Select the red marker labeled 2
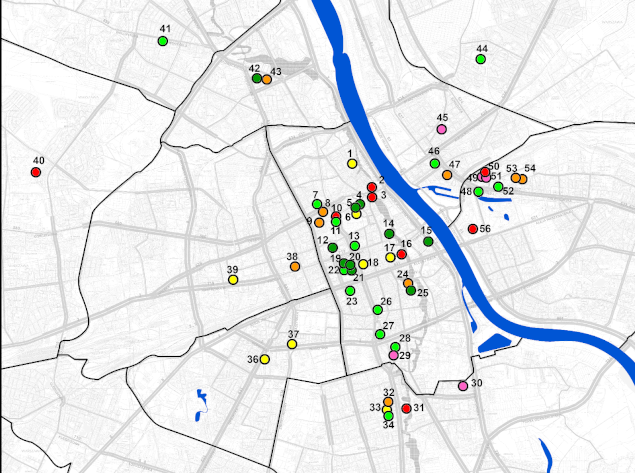 (372, 187)
